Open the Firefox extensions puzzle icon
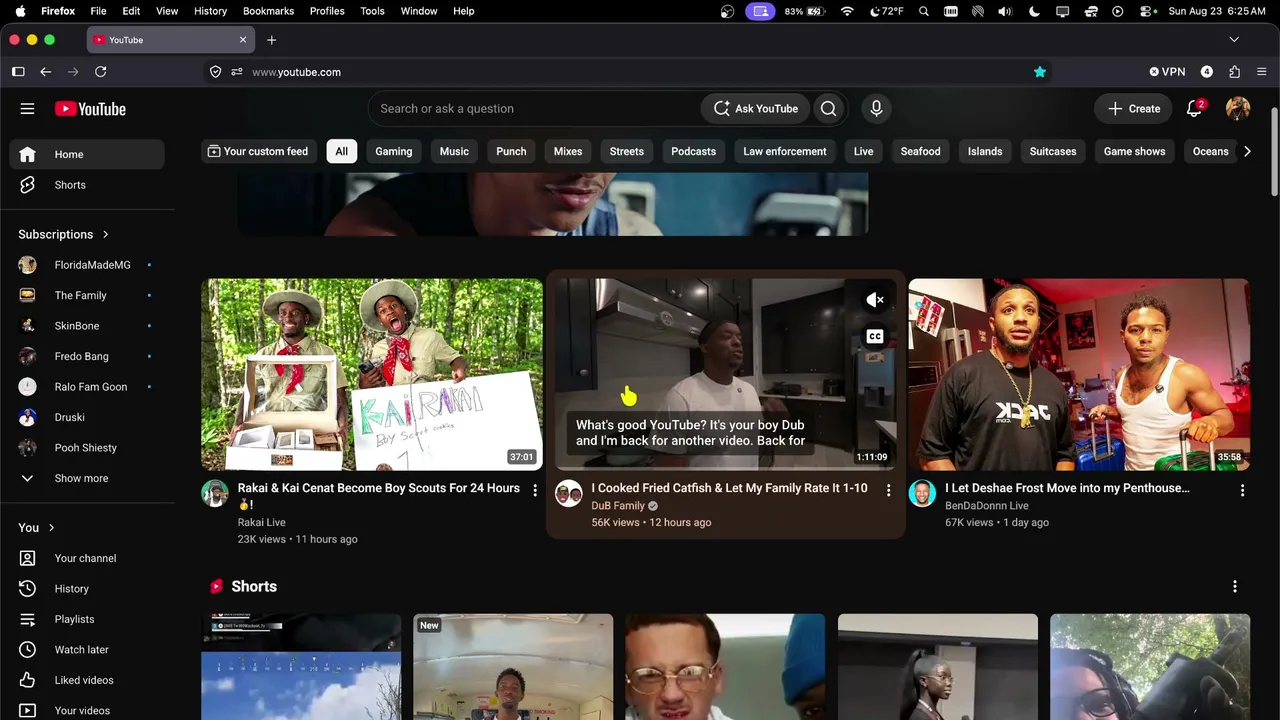The image size is (1280, 720). pos(1234,72)
